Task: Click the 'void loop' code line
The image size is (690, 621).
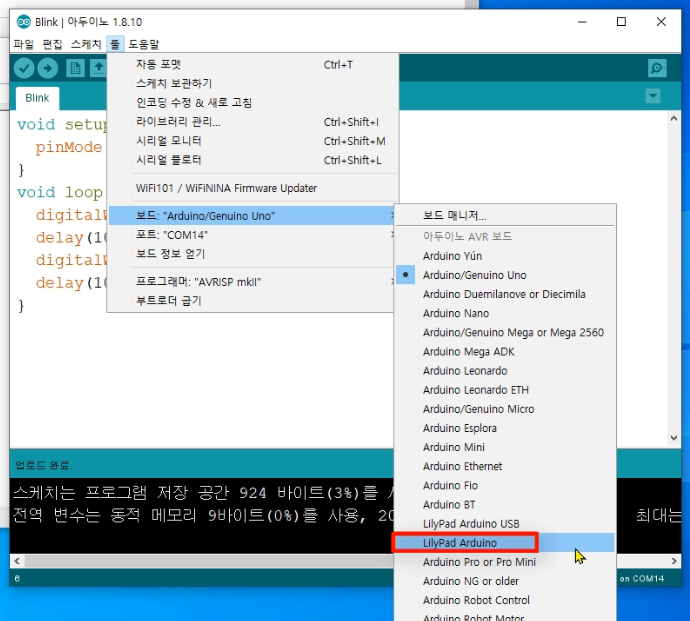Action: pos(60,192)
